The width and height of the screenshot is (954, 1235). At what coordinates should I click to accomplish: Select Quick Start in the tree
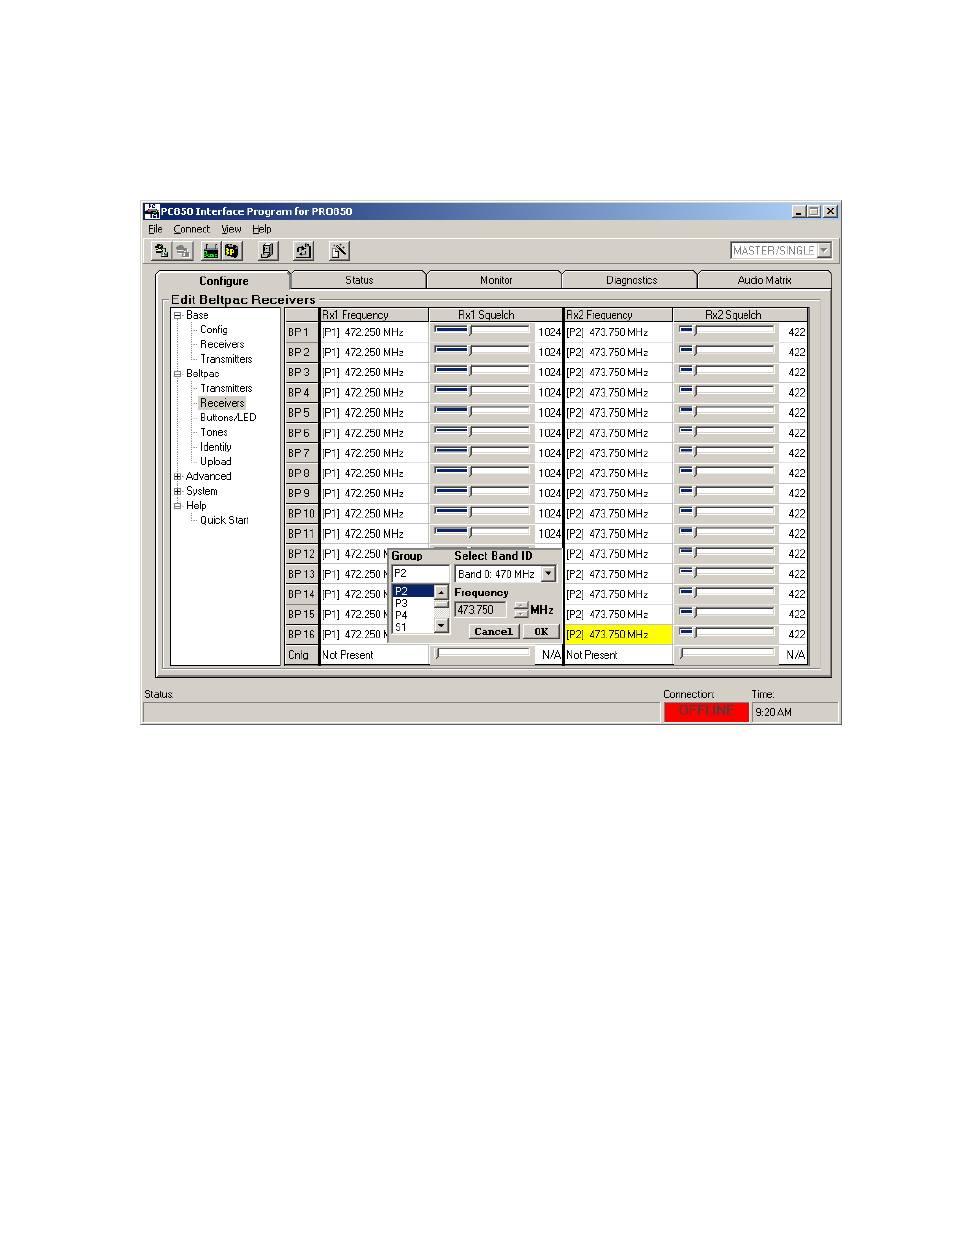tap(224, 520)
